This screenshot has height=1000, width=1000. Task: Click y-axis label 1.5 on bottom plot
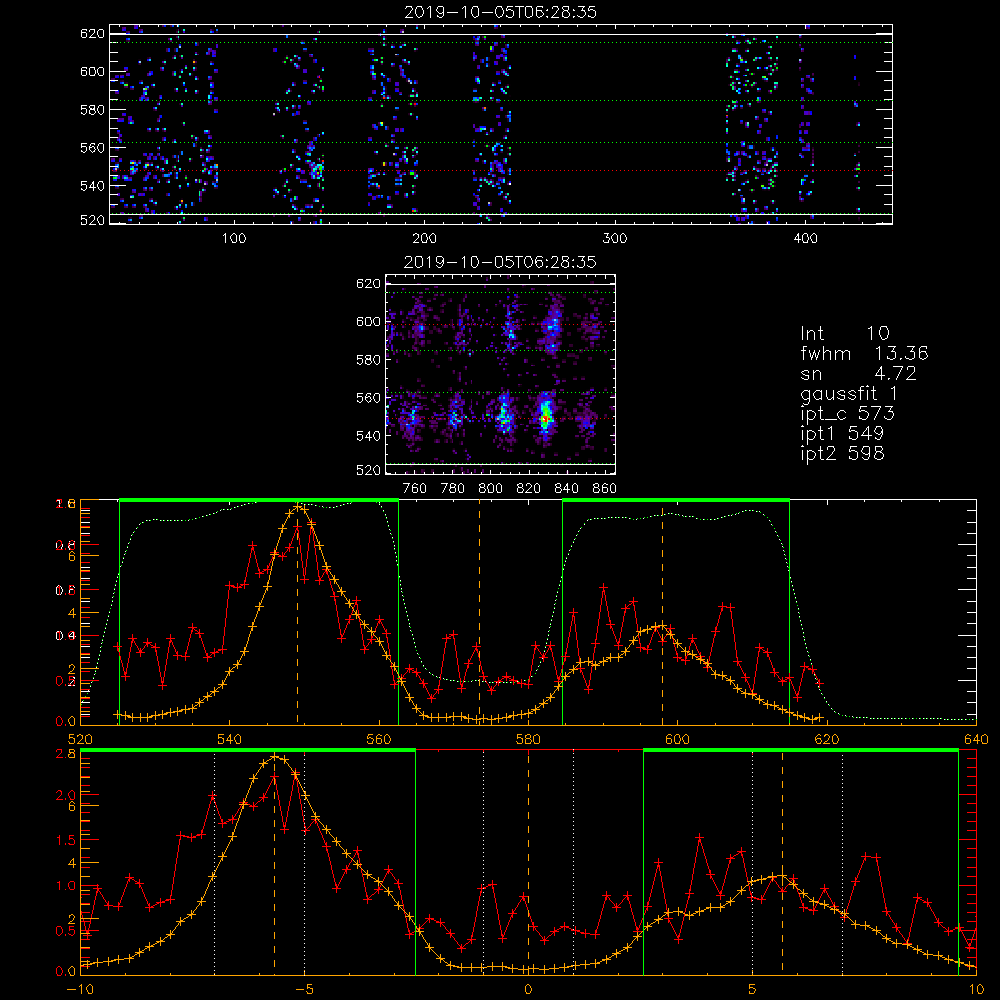[67, 840]
